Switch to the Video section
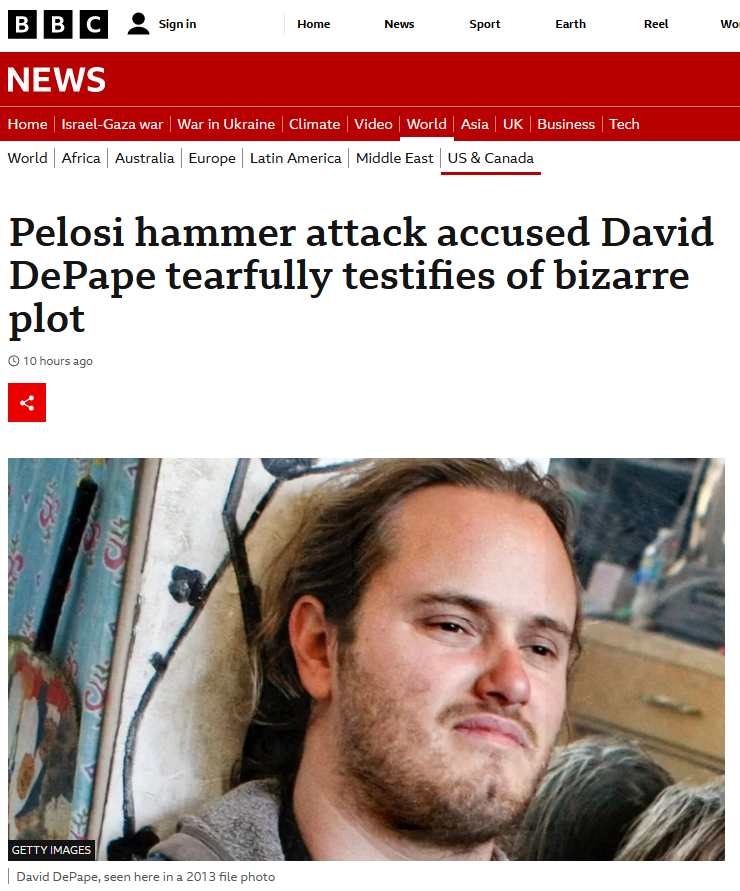Screen dimensions: 740x891 [373, 124]
